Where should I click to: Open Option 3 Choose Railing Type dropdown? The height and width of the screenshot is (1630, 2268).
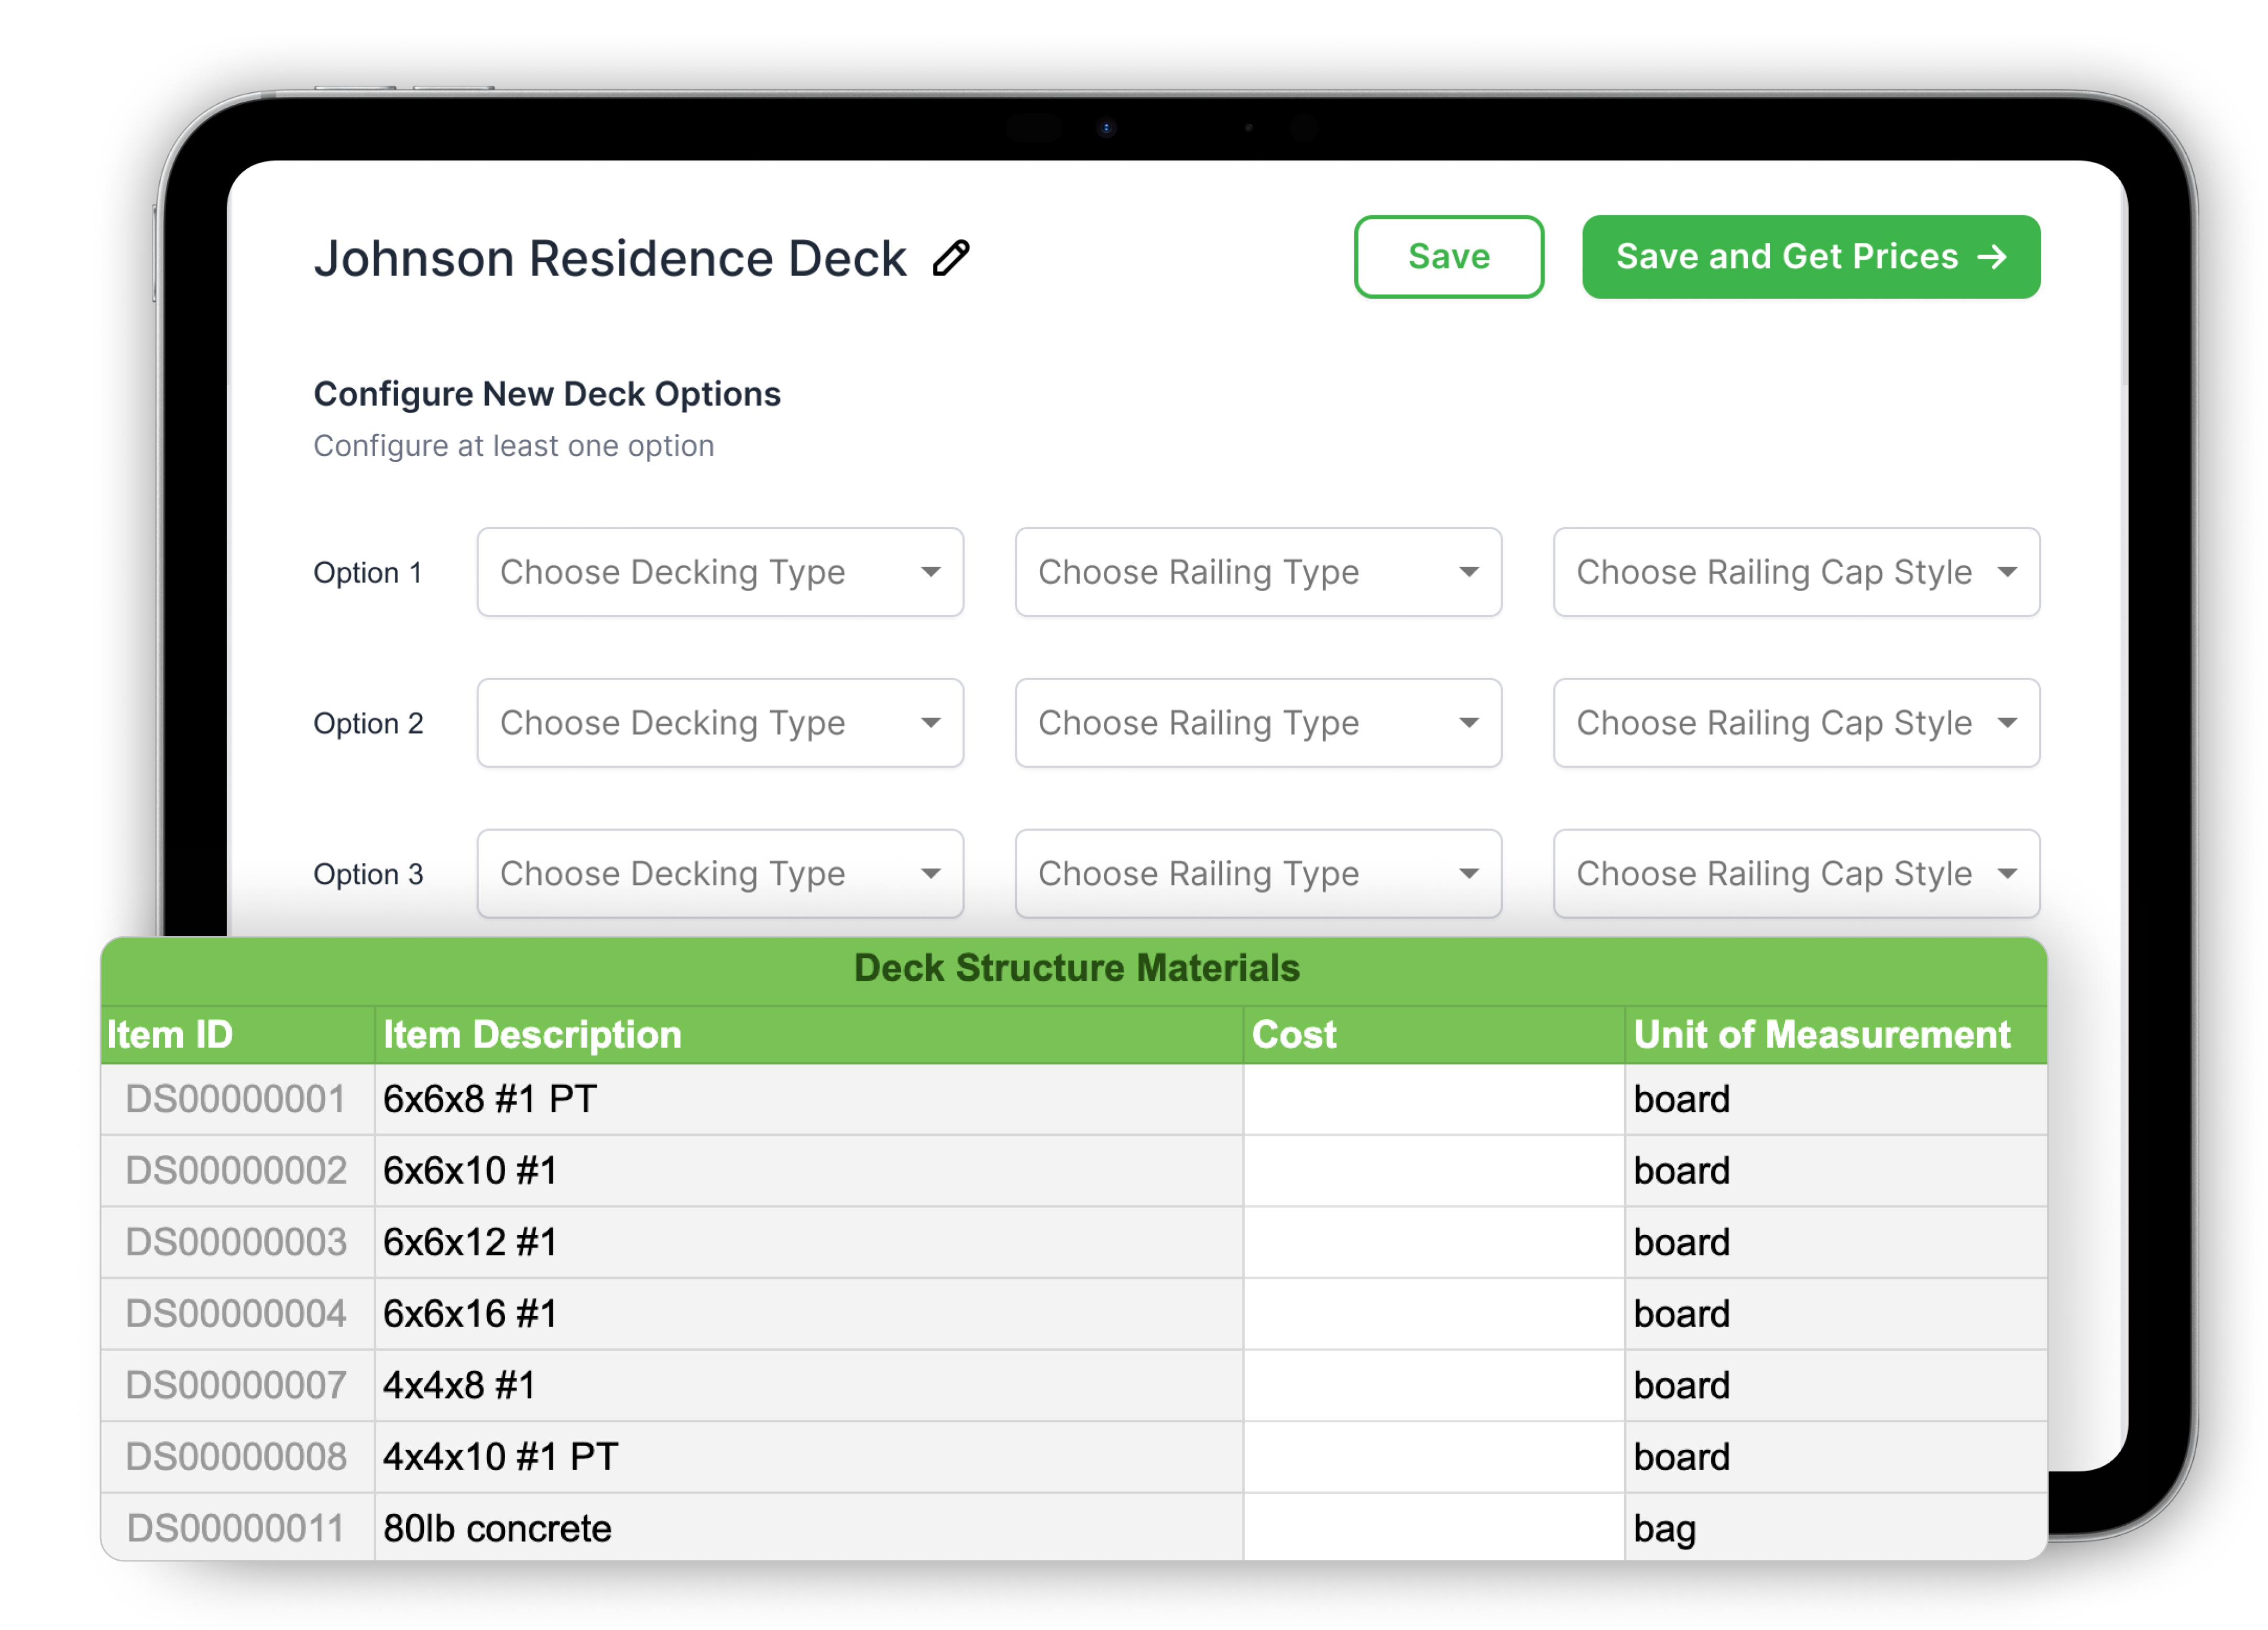[1258, 874]
